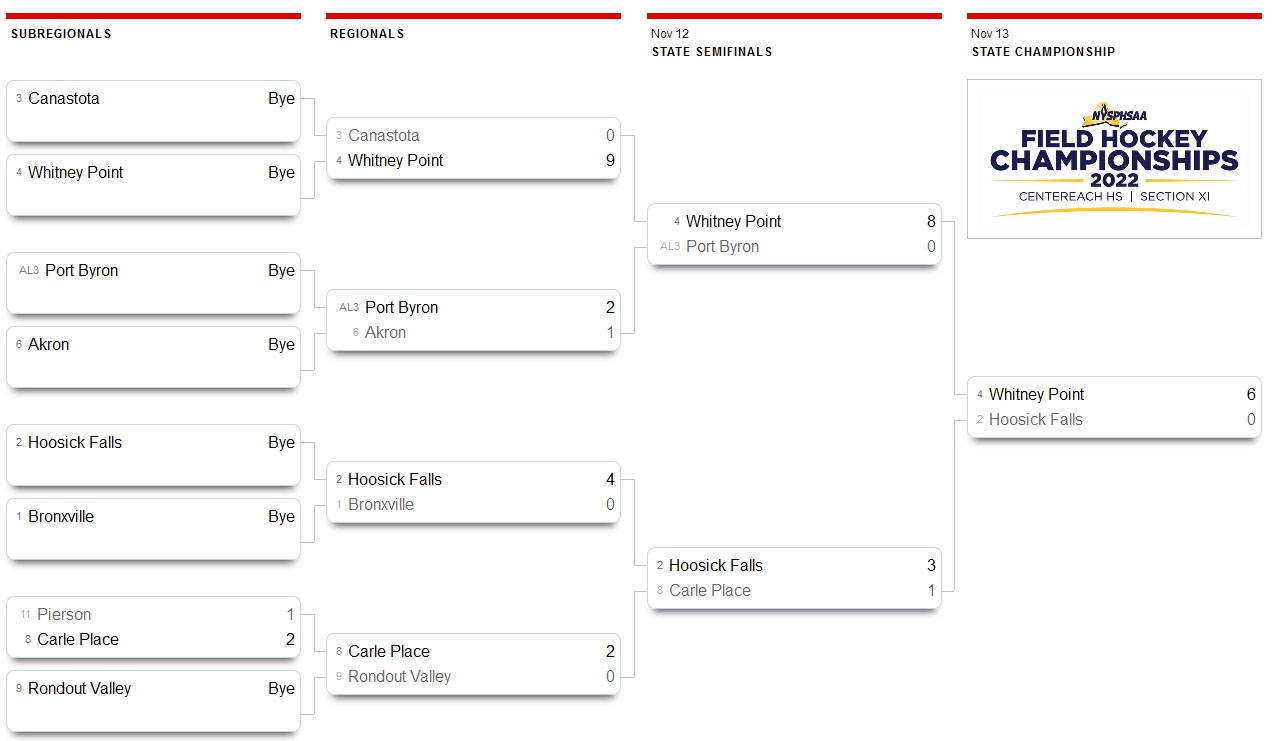The height and width of the screenshot is (741, 1274).
Task: Open the Pierson vs Carle Place subregional game
Action: [153, 627]
